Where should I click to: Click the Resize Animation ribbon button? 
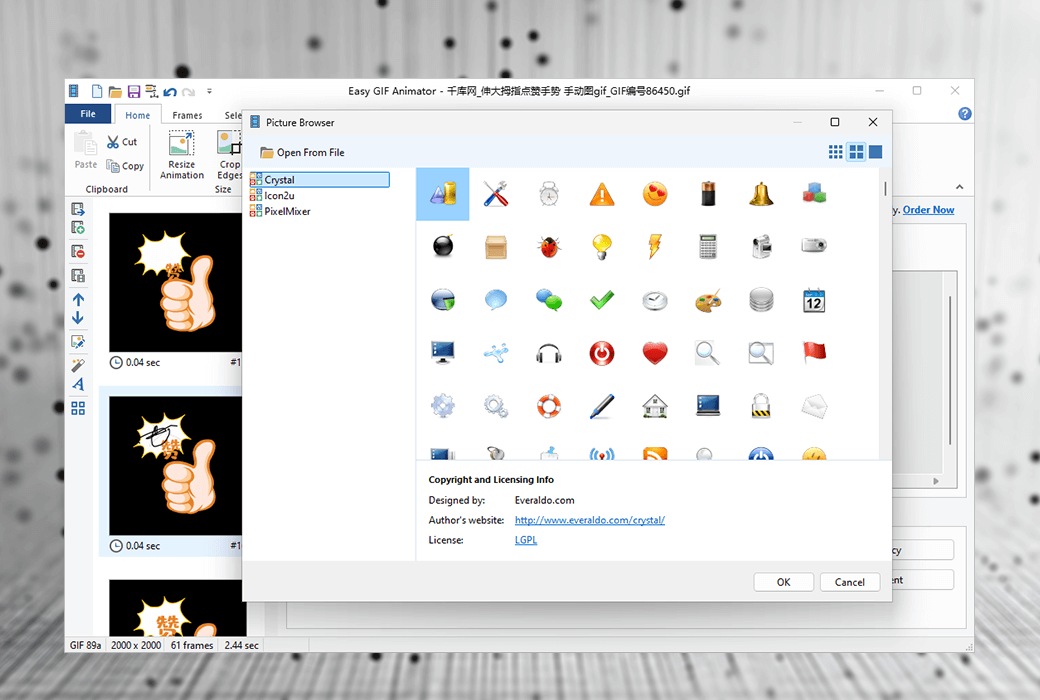click(x=182, y=155)
